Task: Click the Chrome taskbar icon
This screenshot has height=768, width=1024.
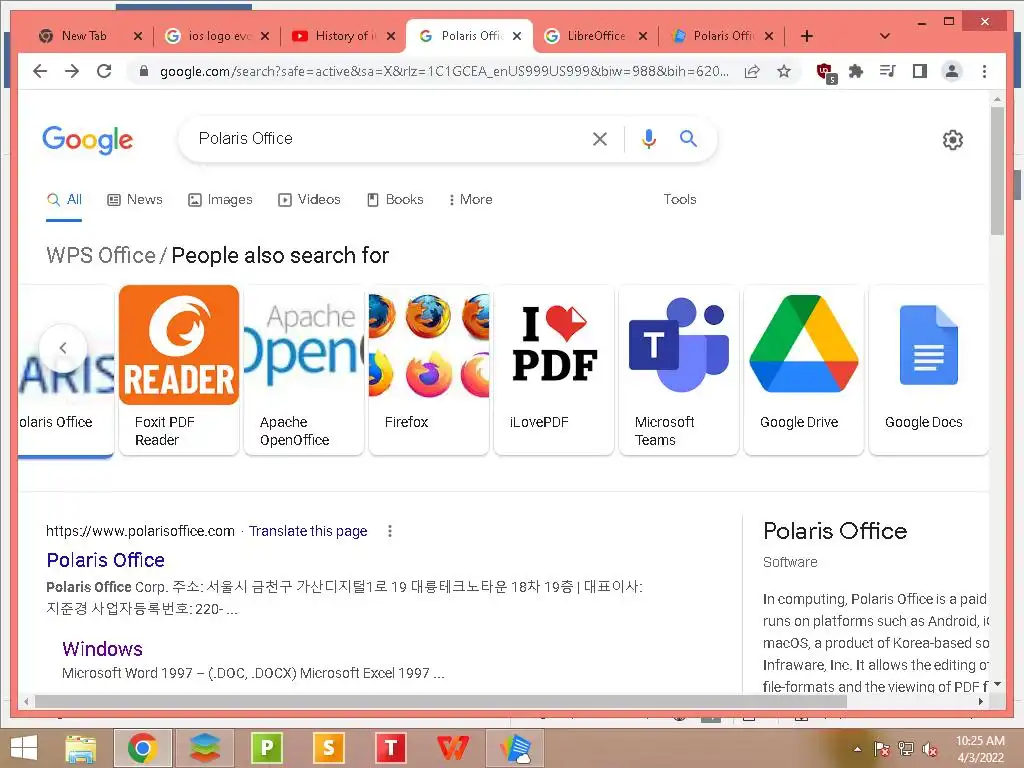Action: coord(142,748)
